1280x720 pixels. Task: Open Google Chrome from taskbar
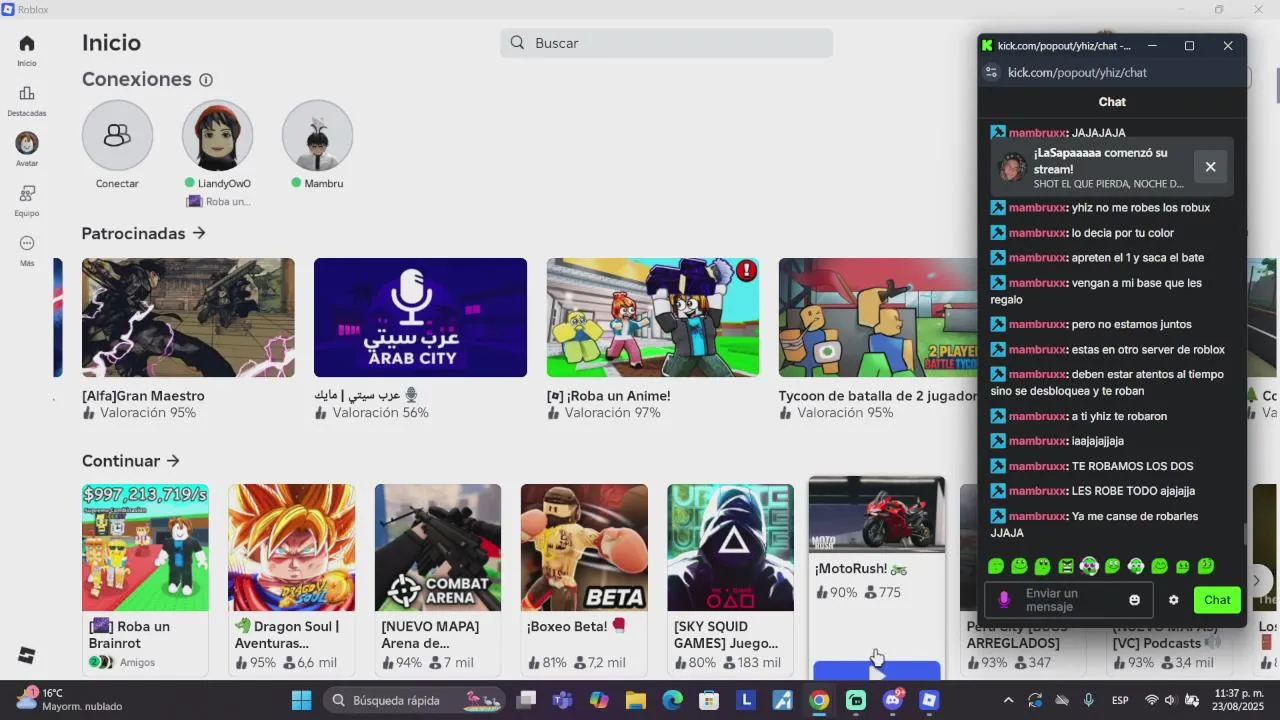coord(819,700)
